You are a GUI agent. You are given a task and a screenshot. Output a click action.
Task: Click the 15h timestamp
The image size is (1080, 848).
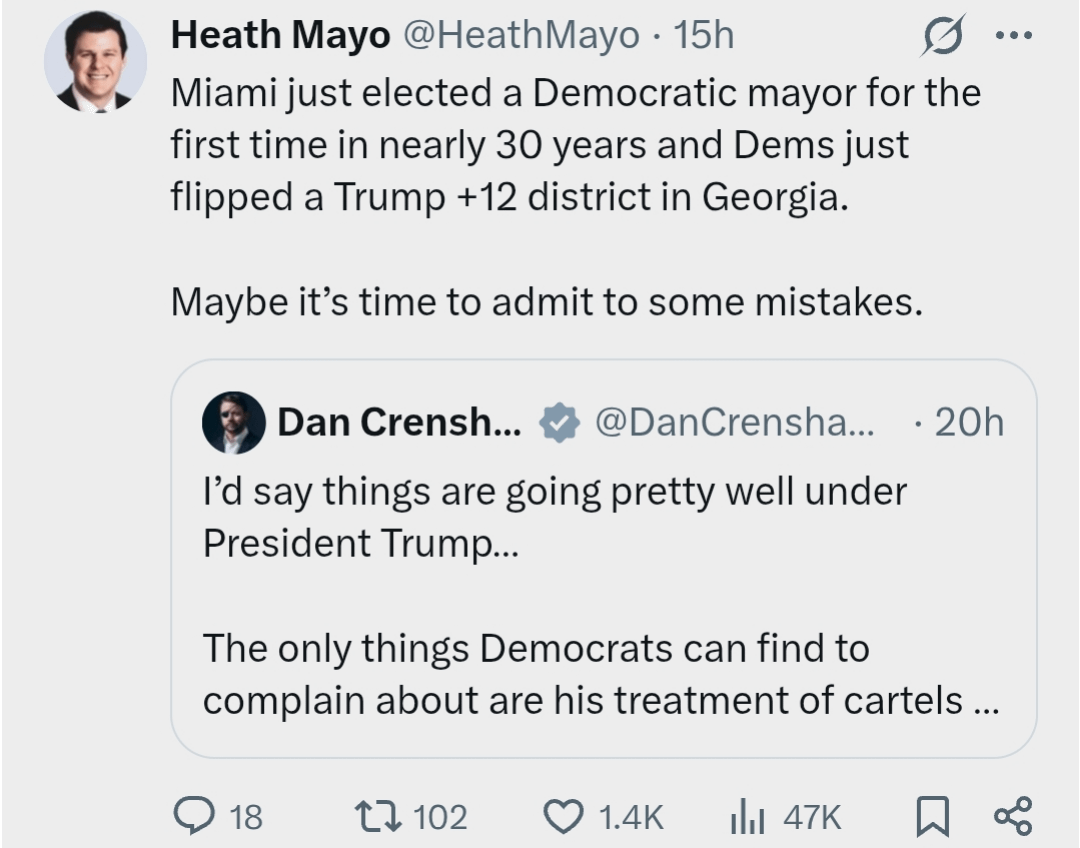pos(704,36)
